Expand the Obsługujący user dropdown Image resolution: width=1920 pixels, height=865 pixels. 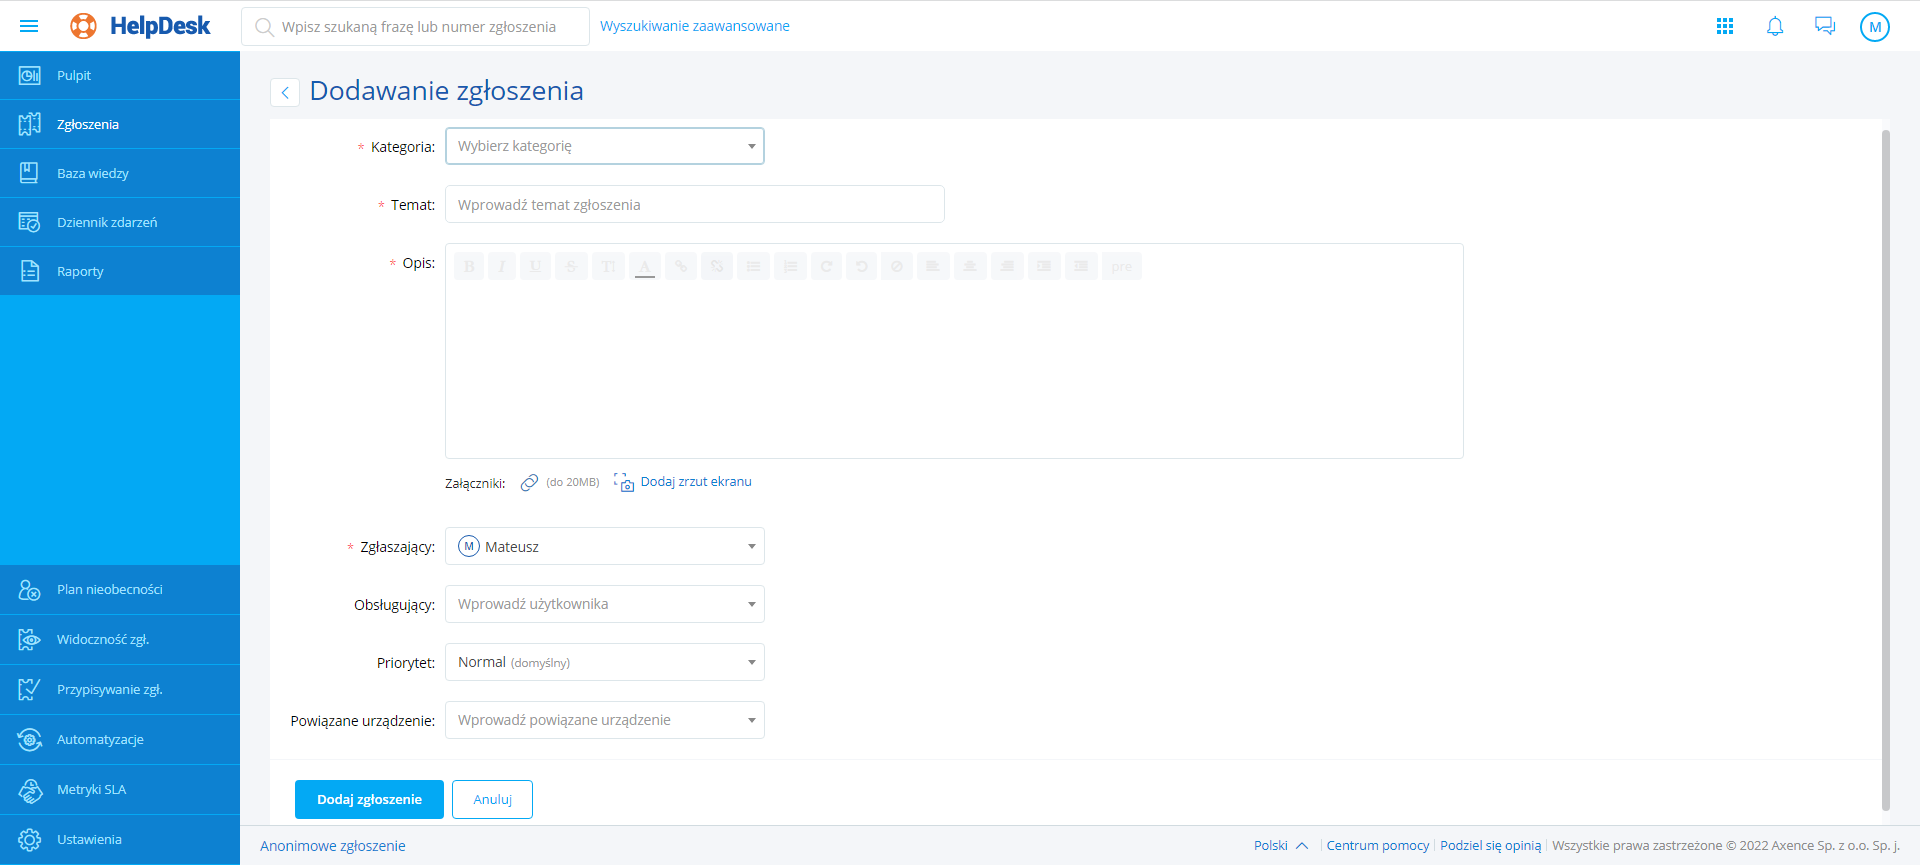click(604, 604)
